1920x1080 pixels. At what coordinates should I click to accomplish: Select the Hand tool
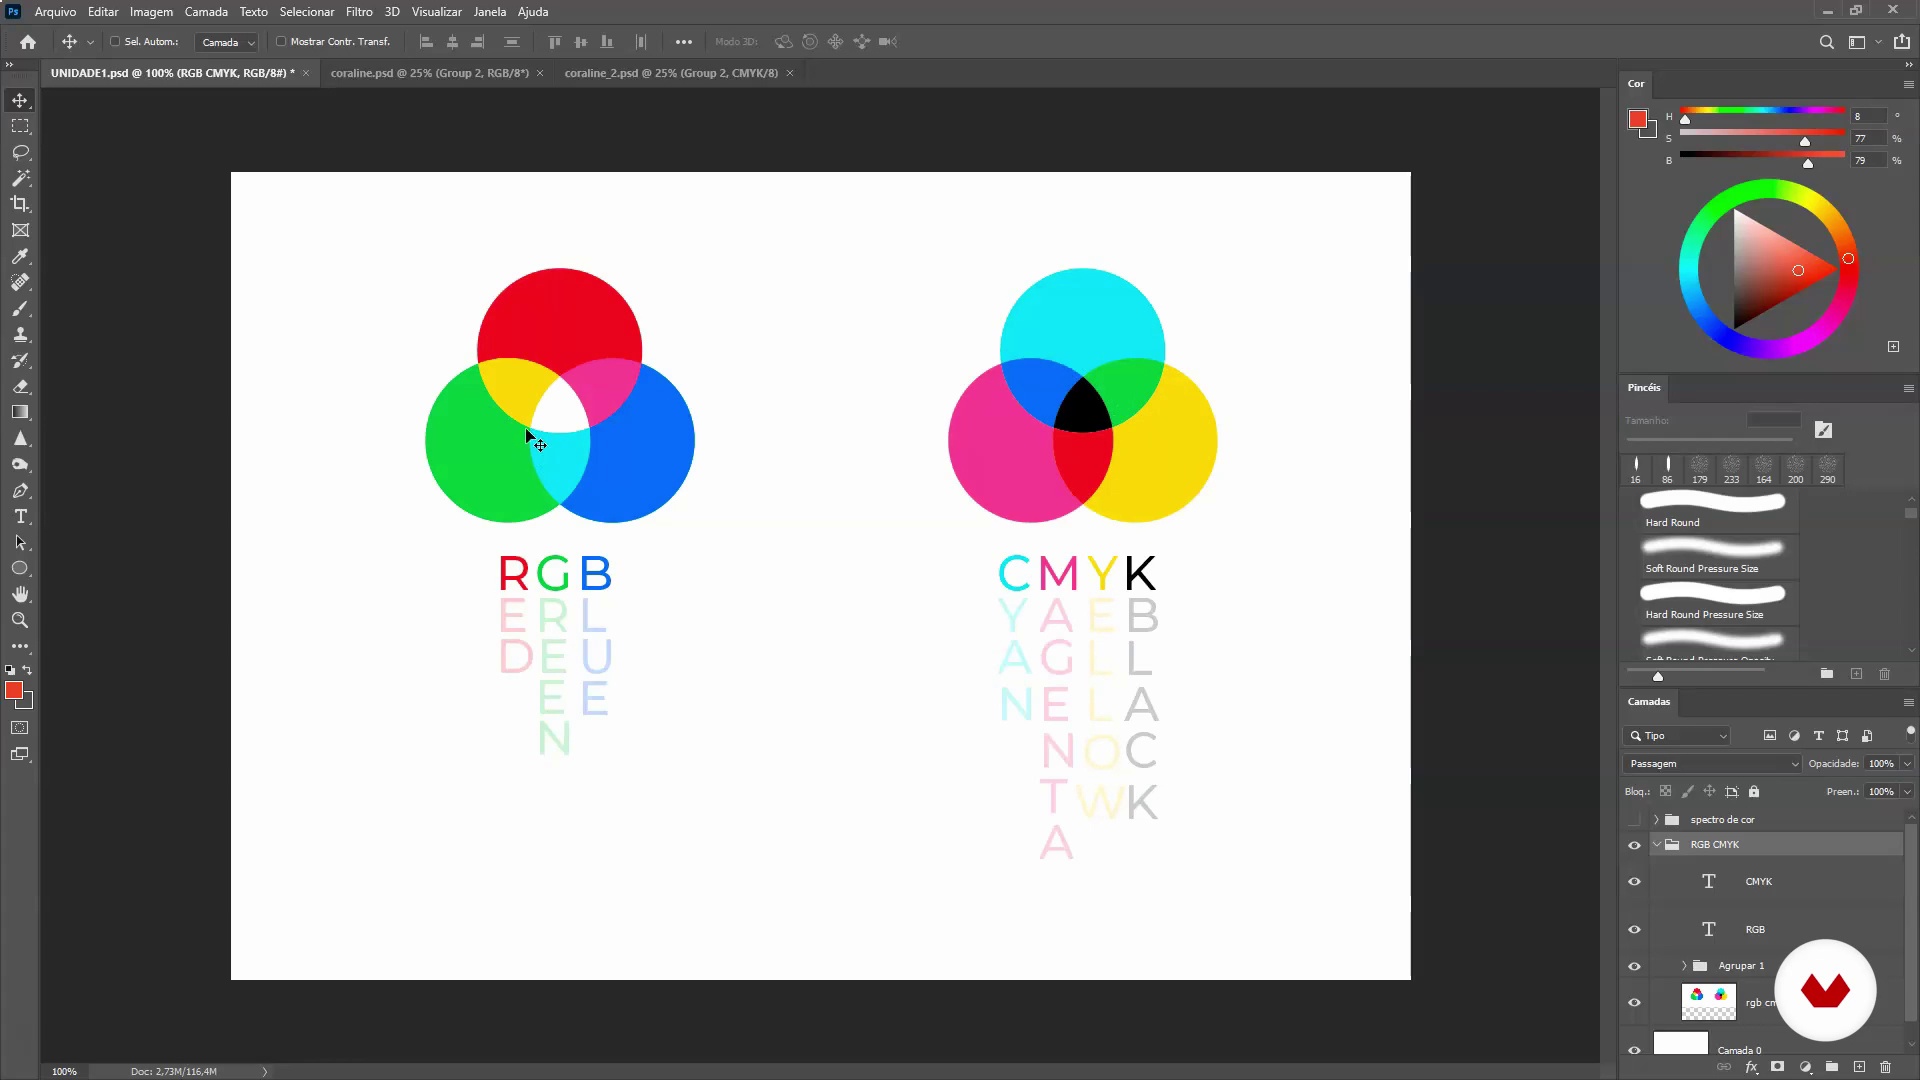click(20, 594)
